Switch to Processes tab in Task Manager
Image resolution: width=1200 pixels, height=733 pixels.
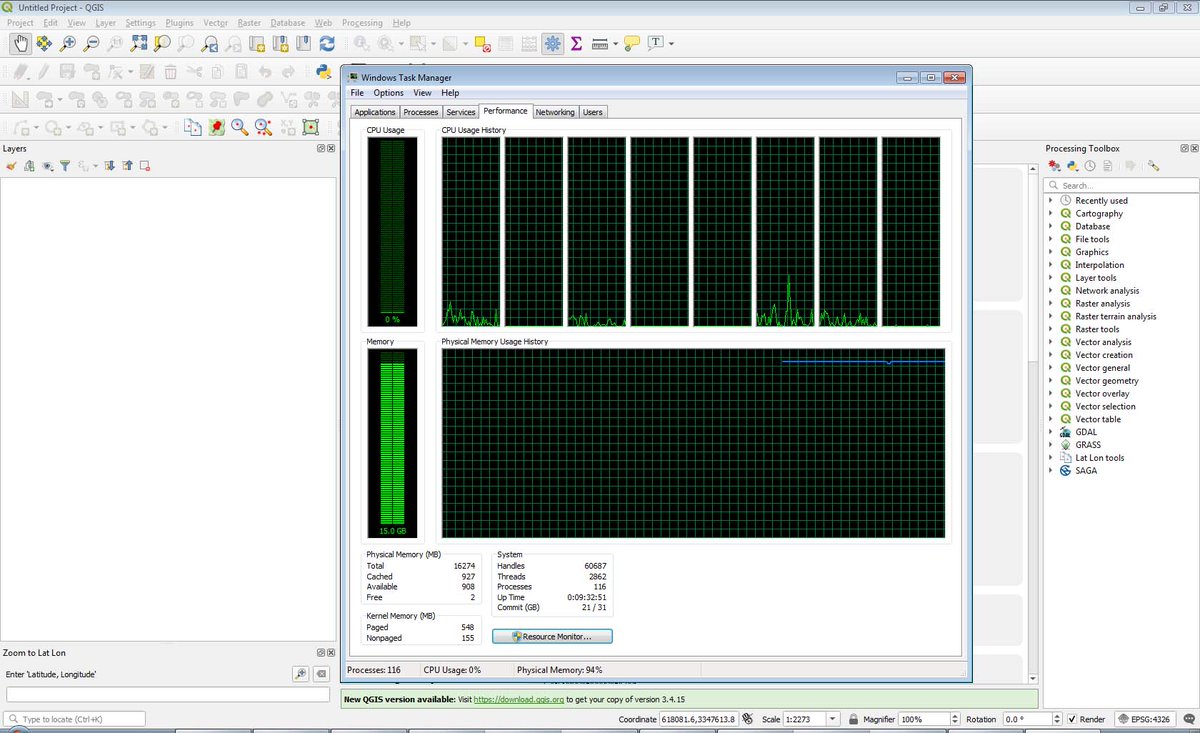[x=421, y=112]
